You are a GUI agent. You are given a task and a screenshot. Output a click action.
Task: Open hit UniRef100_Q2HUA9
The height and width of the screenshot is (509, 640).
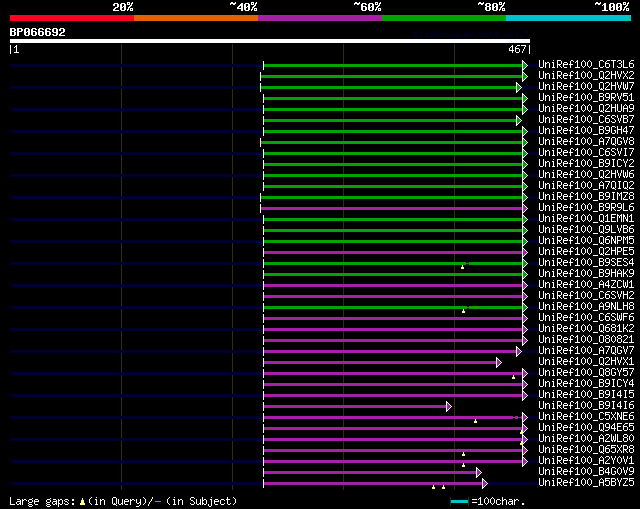coord(586,109)
